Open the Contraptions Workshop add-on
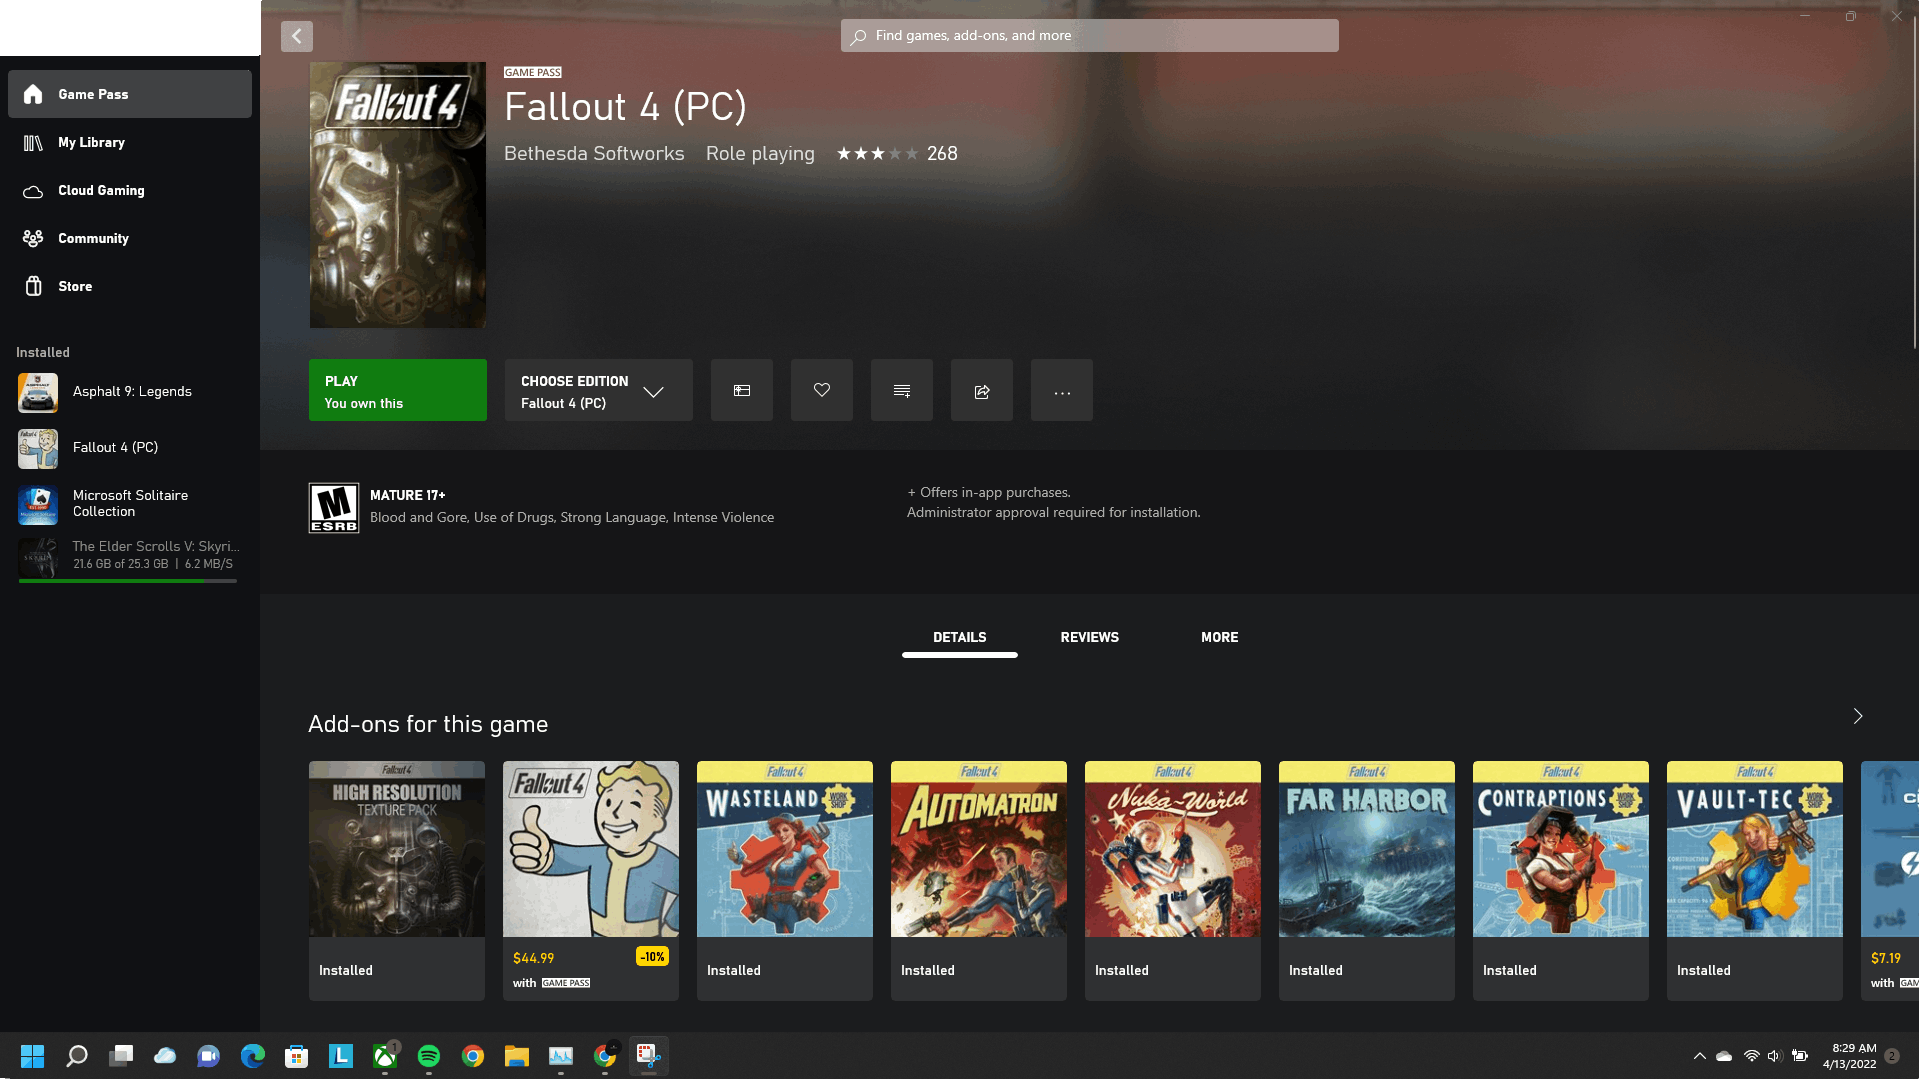This screenshot has width=1919, height=1079. pyautogui.click(x=1561, y=880)
